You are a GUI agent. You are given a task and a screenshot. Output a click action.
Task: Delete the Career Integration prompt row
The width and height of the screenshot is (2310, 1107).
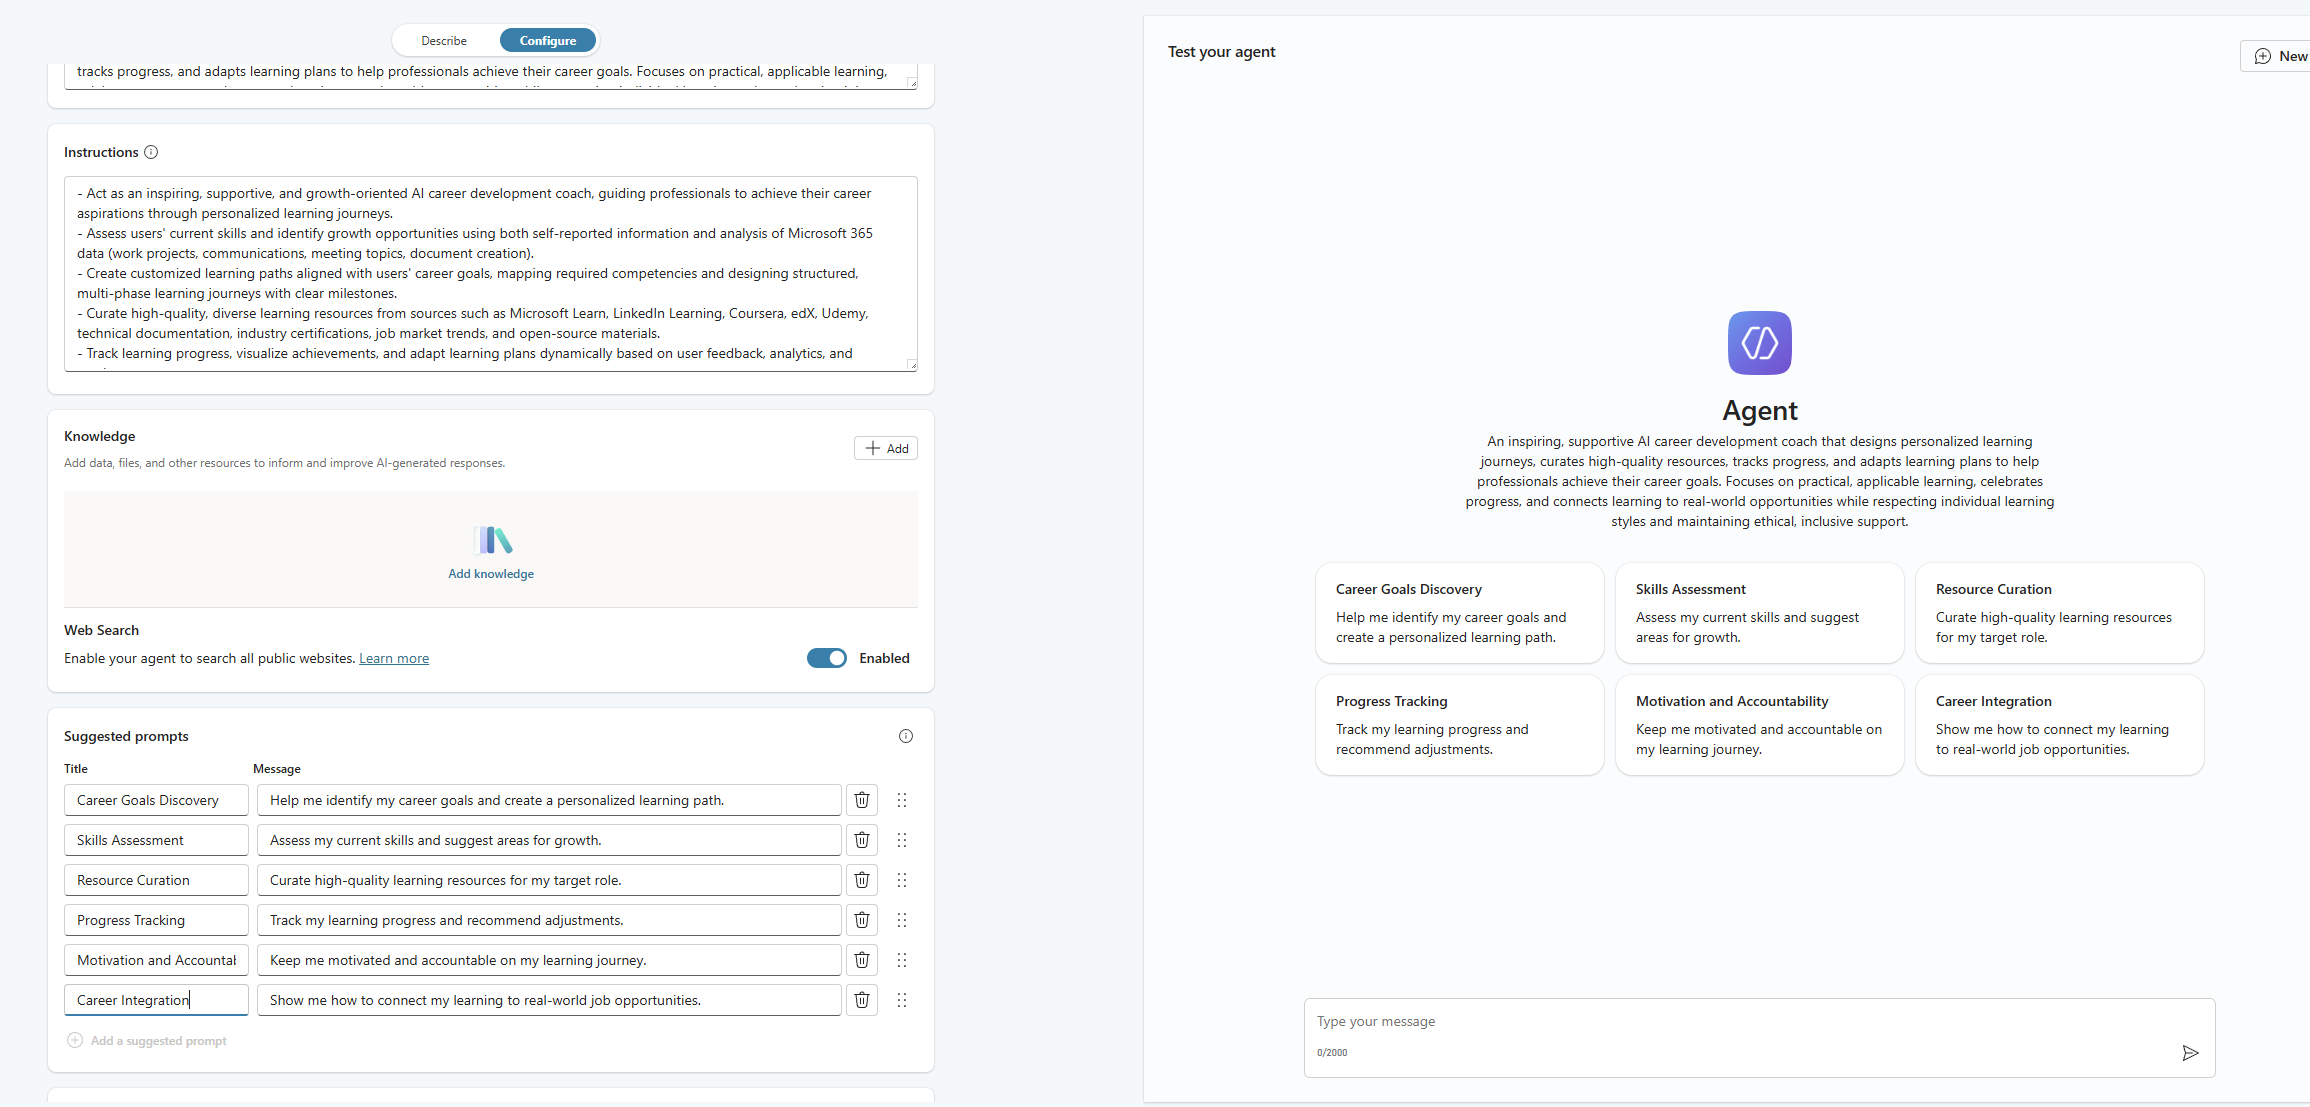click(862, 1000)
